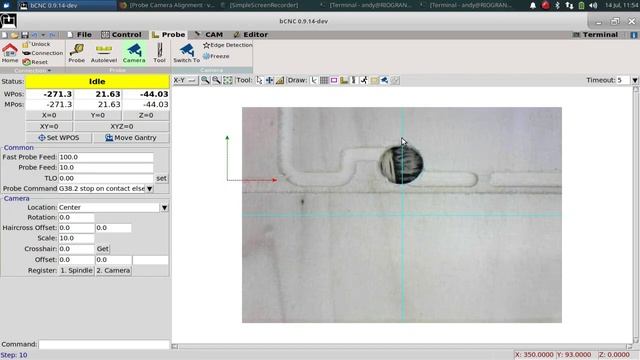Click Register 1. Spindle button
Image resolution: width=640 pixels, height=360 pixels.
point(76,271)
